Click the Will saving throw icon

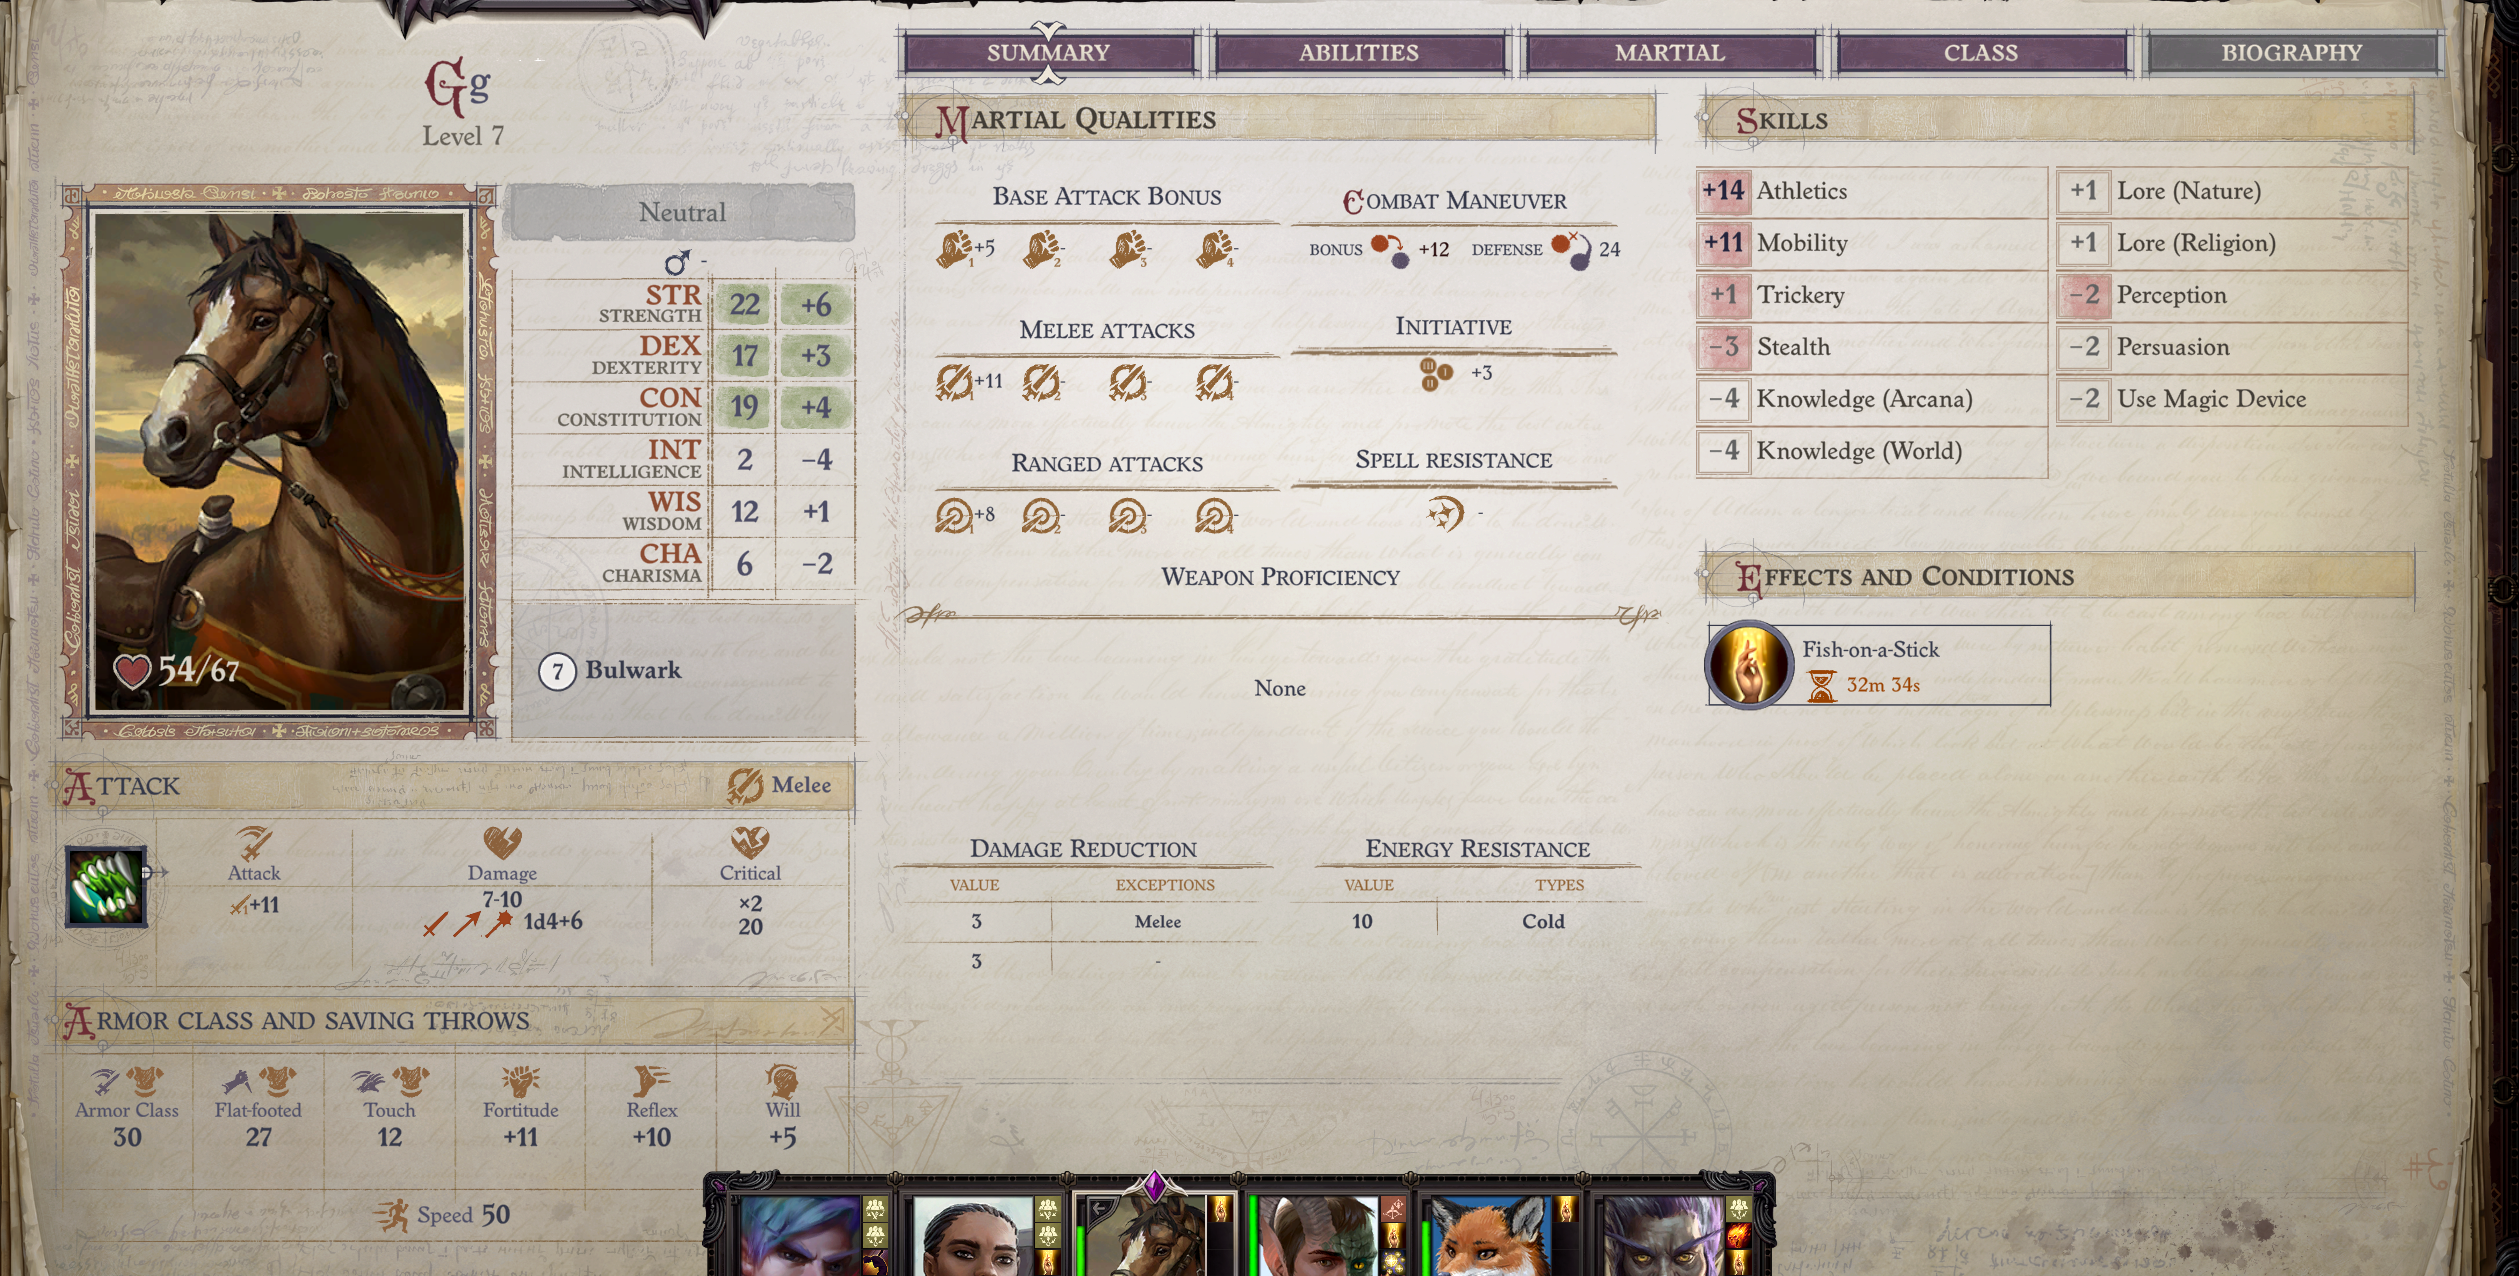[782, 1081]
